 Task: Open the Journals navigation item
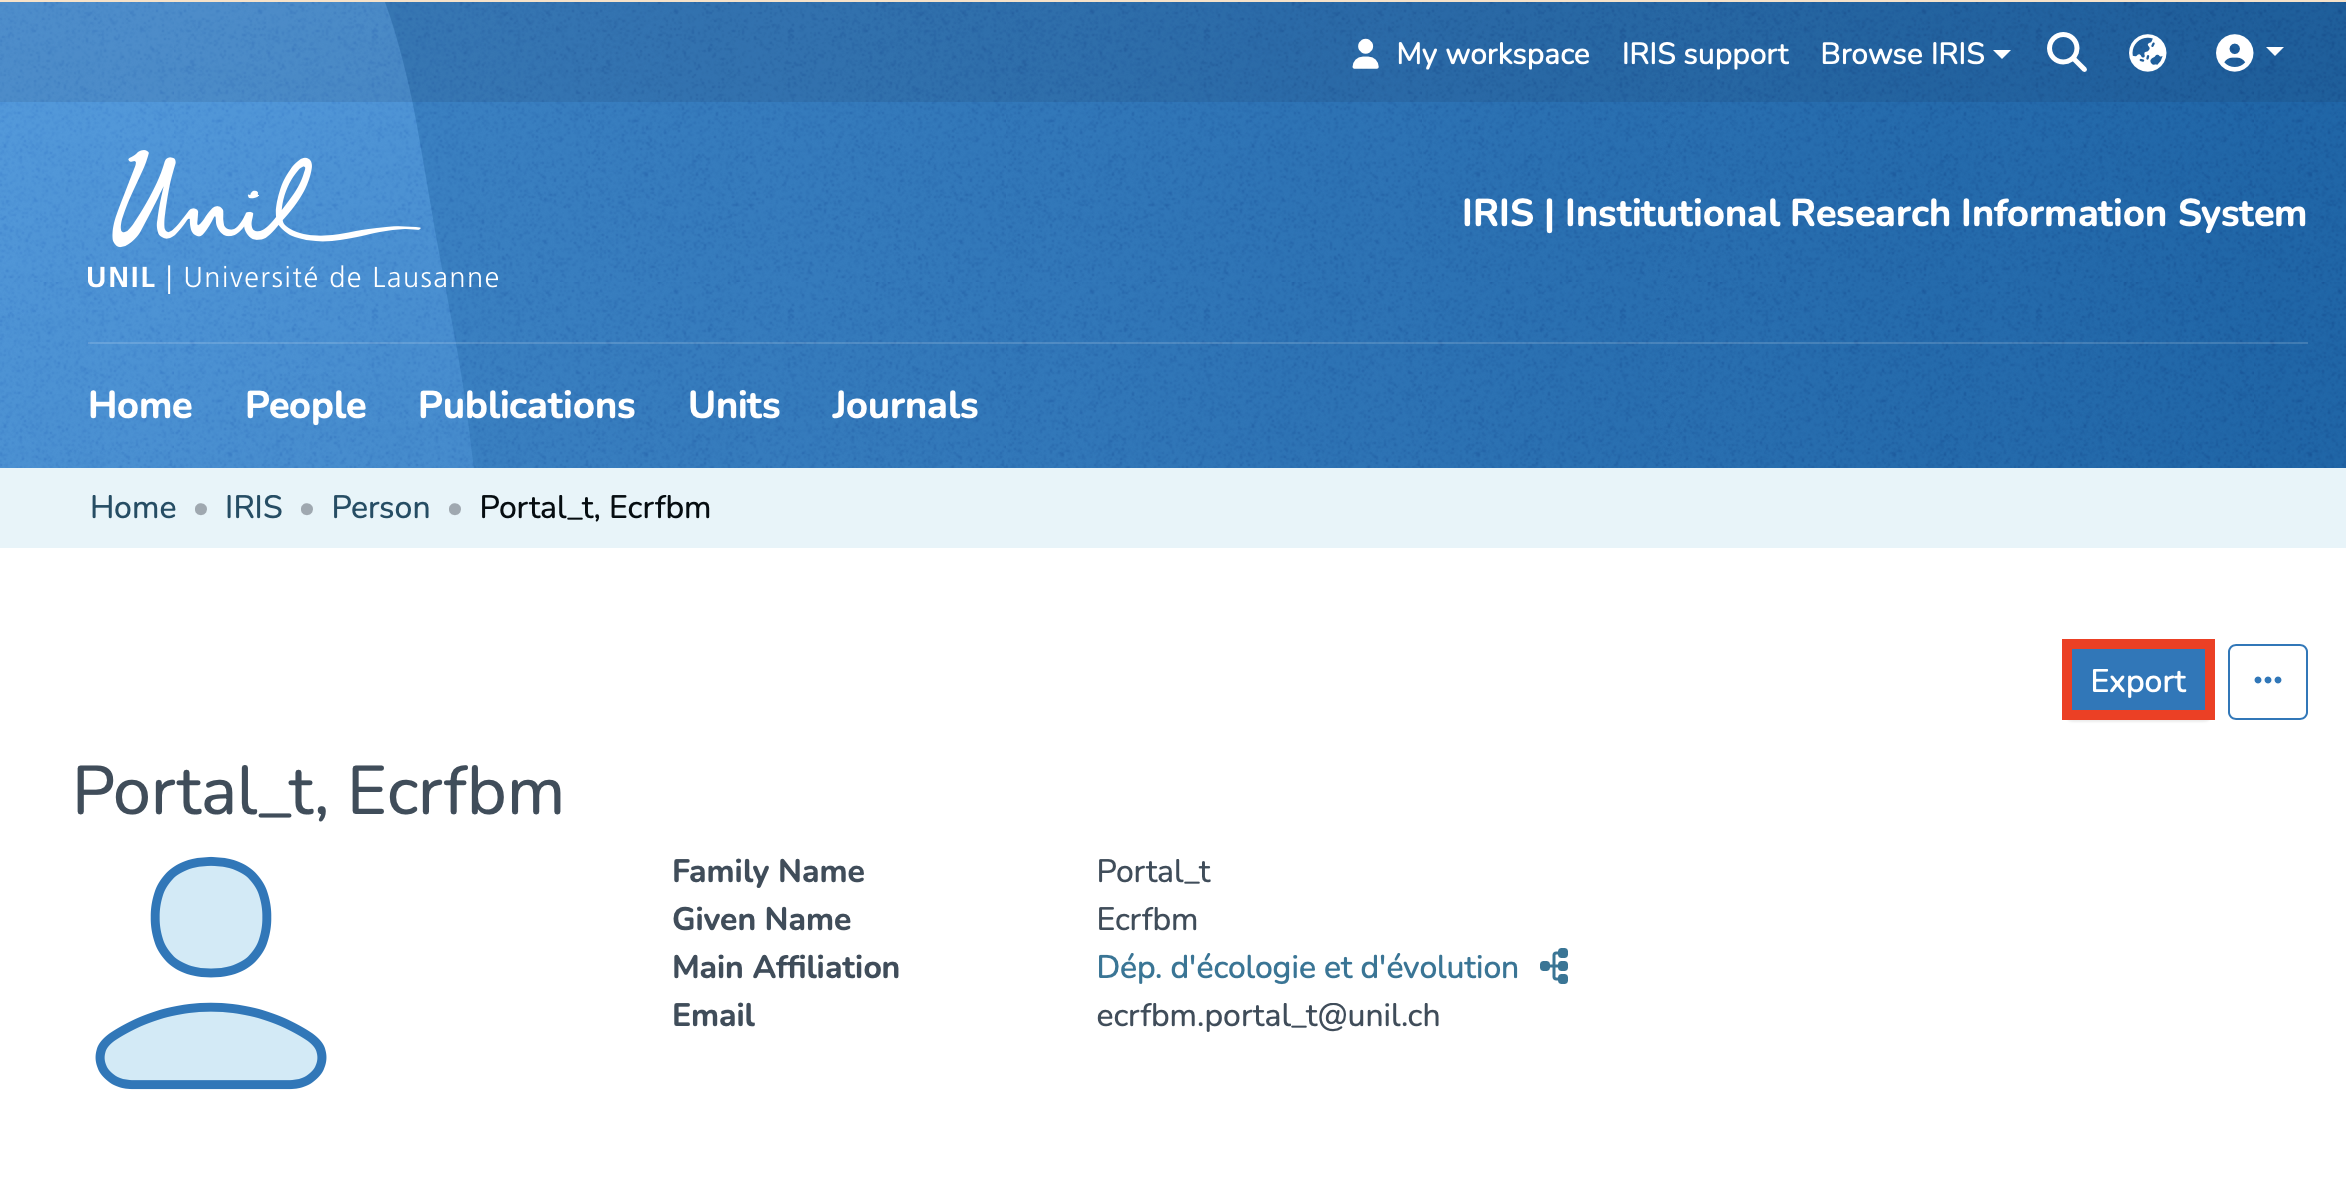click(904, 405)
